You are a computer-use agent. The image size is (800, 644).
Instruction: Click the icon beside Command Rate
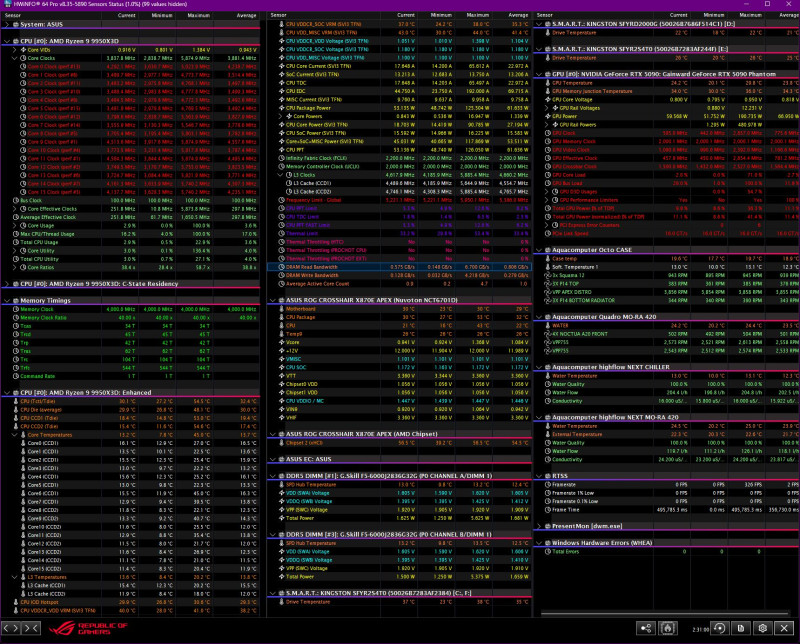pyautogui.click(x=16, y=376)
